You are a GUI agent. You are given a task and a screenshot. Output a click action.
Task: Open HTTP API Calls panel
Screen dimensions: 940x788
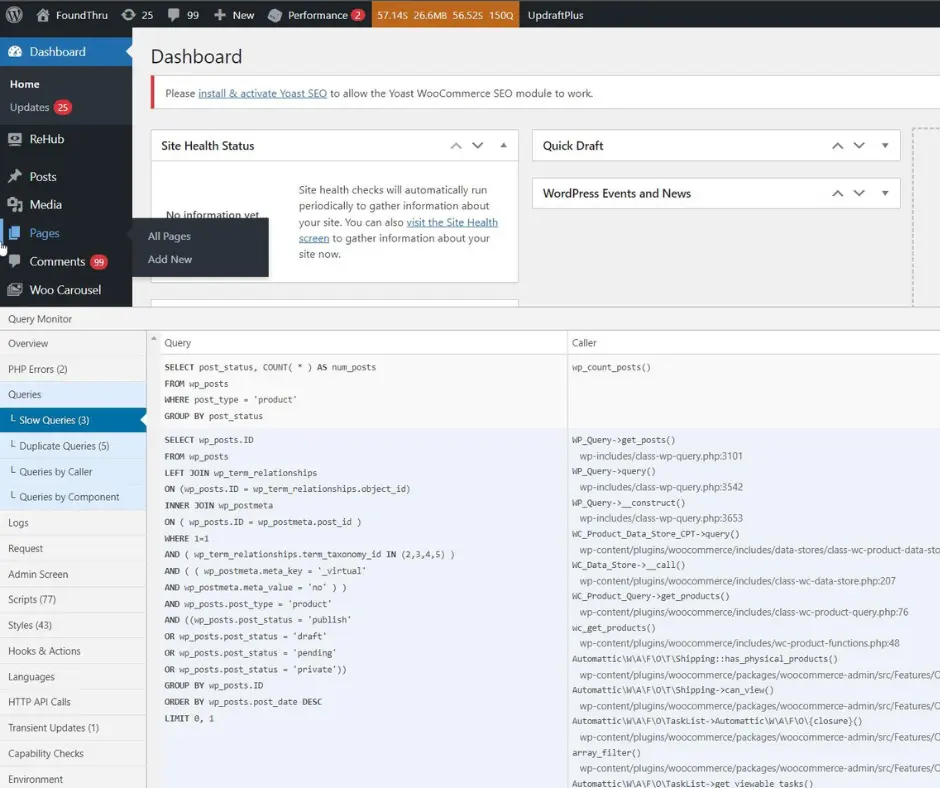[x=73, y=702]
